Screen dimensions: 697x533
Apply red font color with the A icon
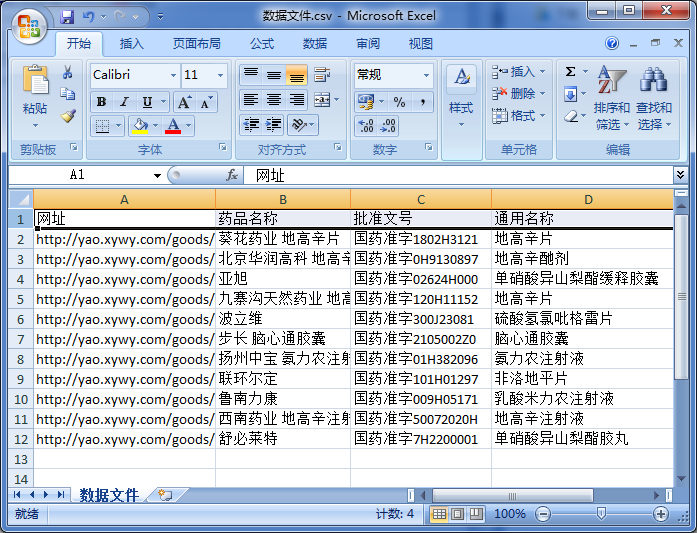click(x=173, y=126)
